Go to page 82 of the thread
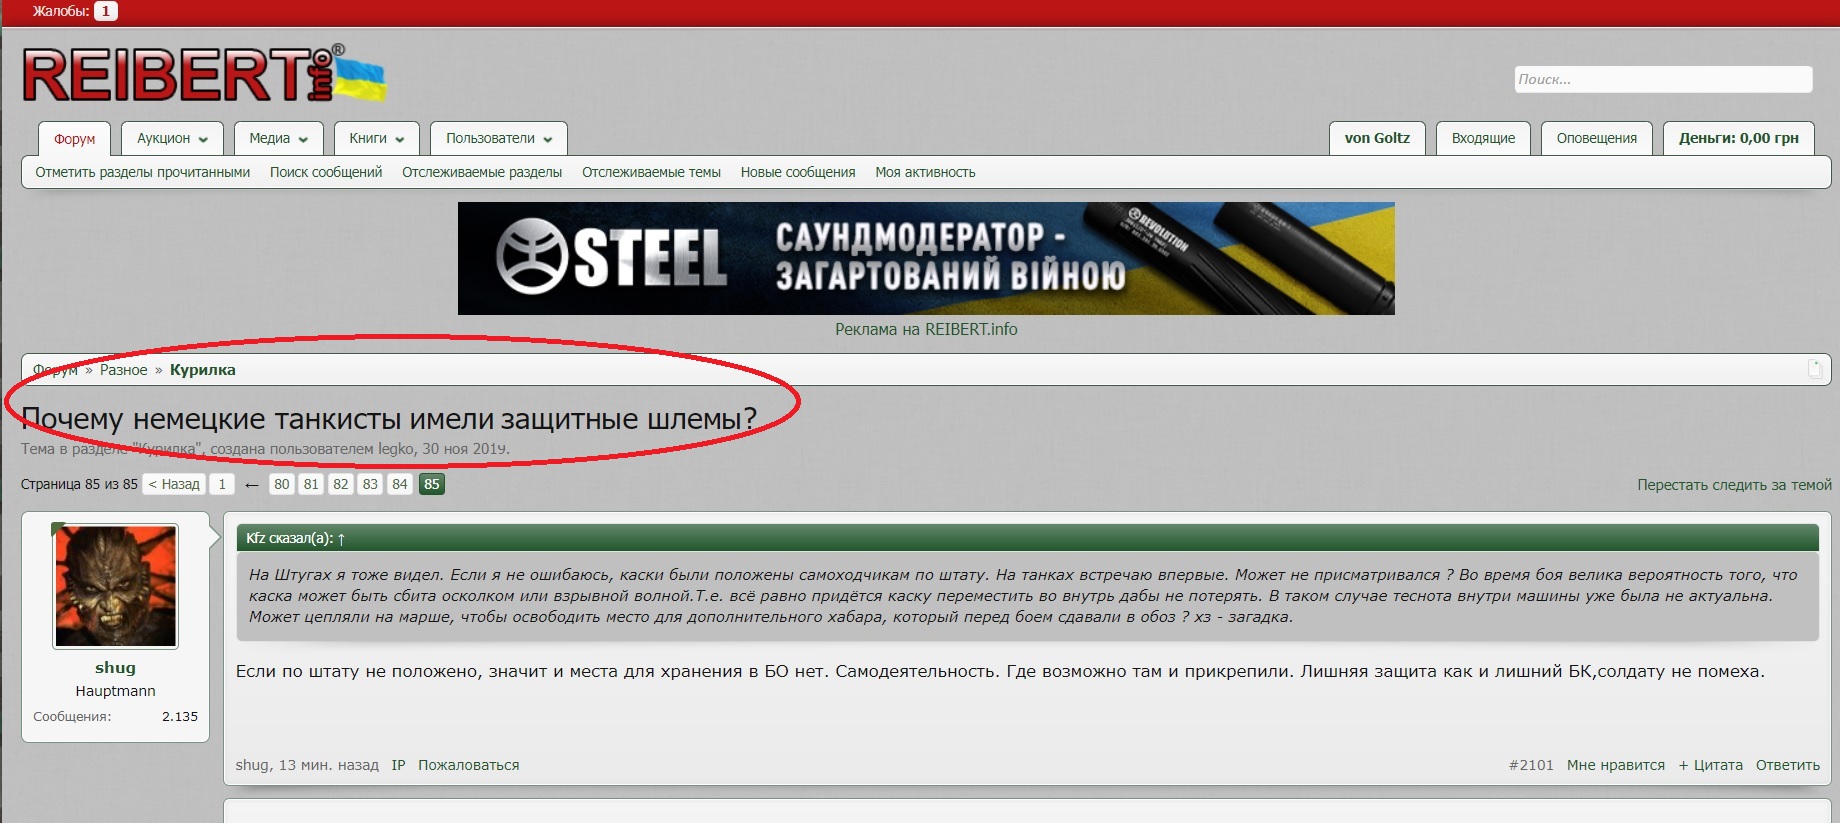Viewport: 1840px width, 823px height. pos(341,484)
